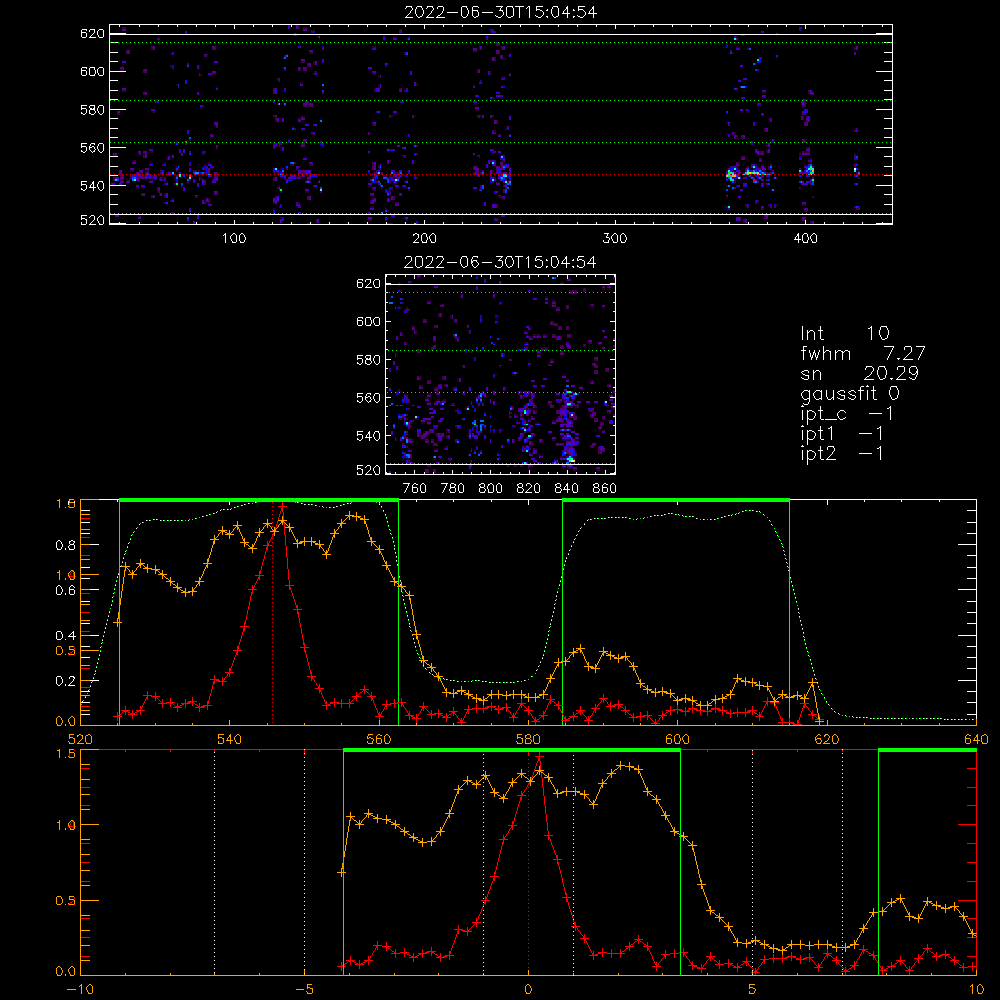Click x-axis label 840 of middle spectrogram
The image size is (1000, 1000).
[566, 489]
